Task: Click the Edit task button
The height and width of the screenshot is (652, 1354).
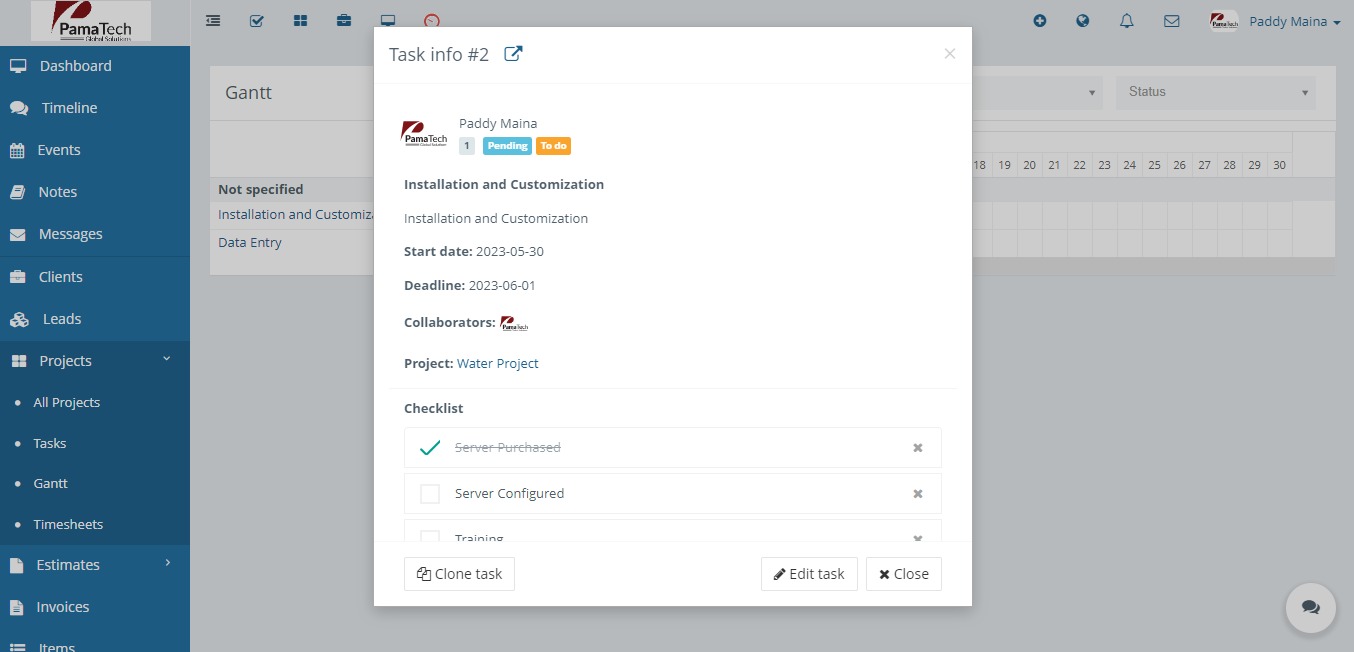Action: 809,574
